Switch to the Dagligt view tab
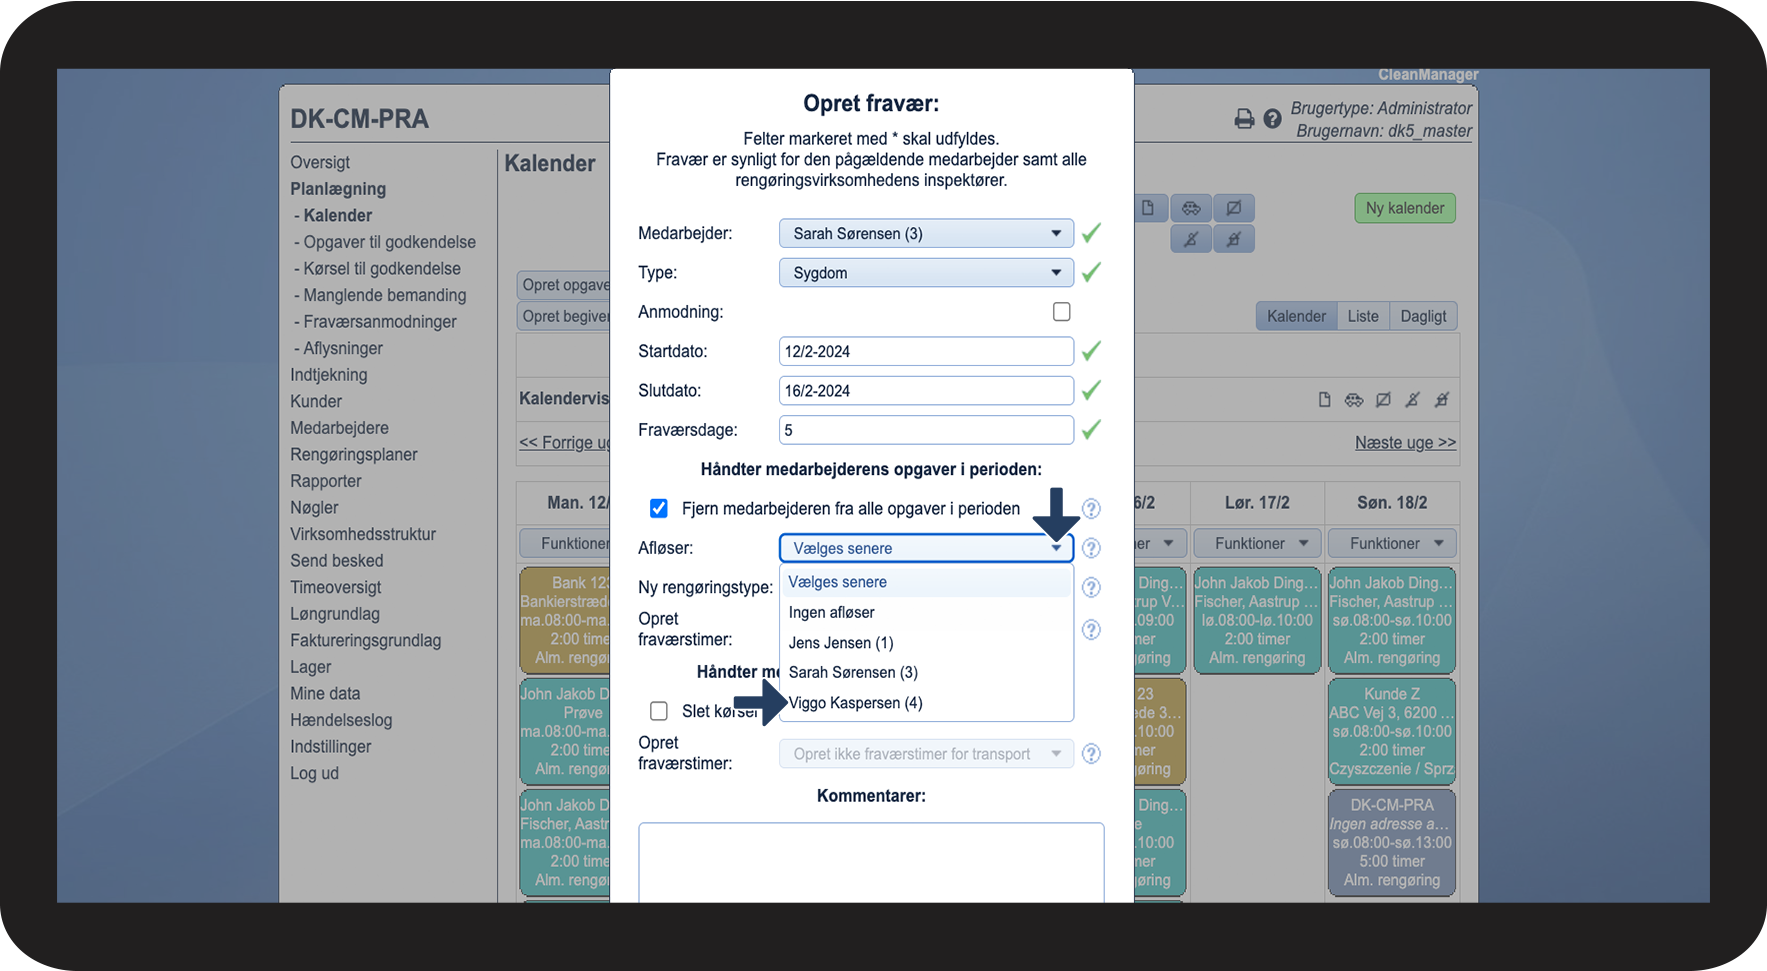Screen dimensions: 1767x971 [1423, 316]
